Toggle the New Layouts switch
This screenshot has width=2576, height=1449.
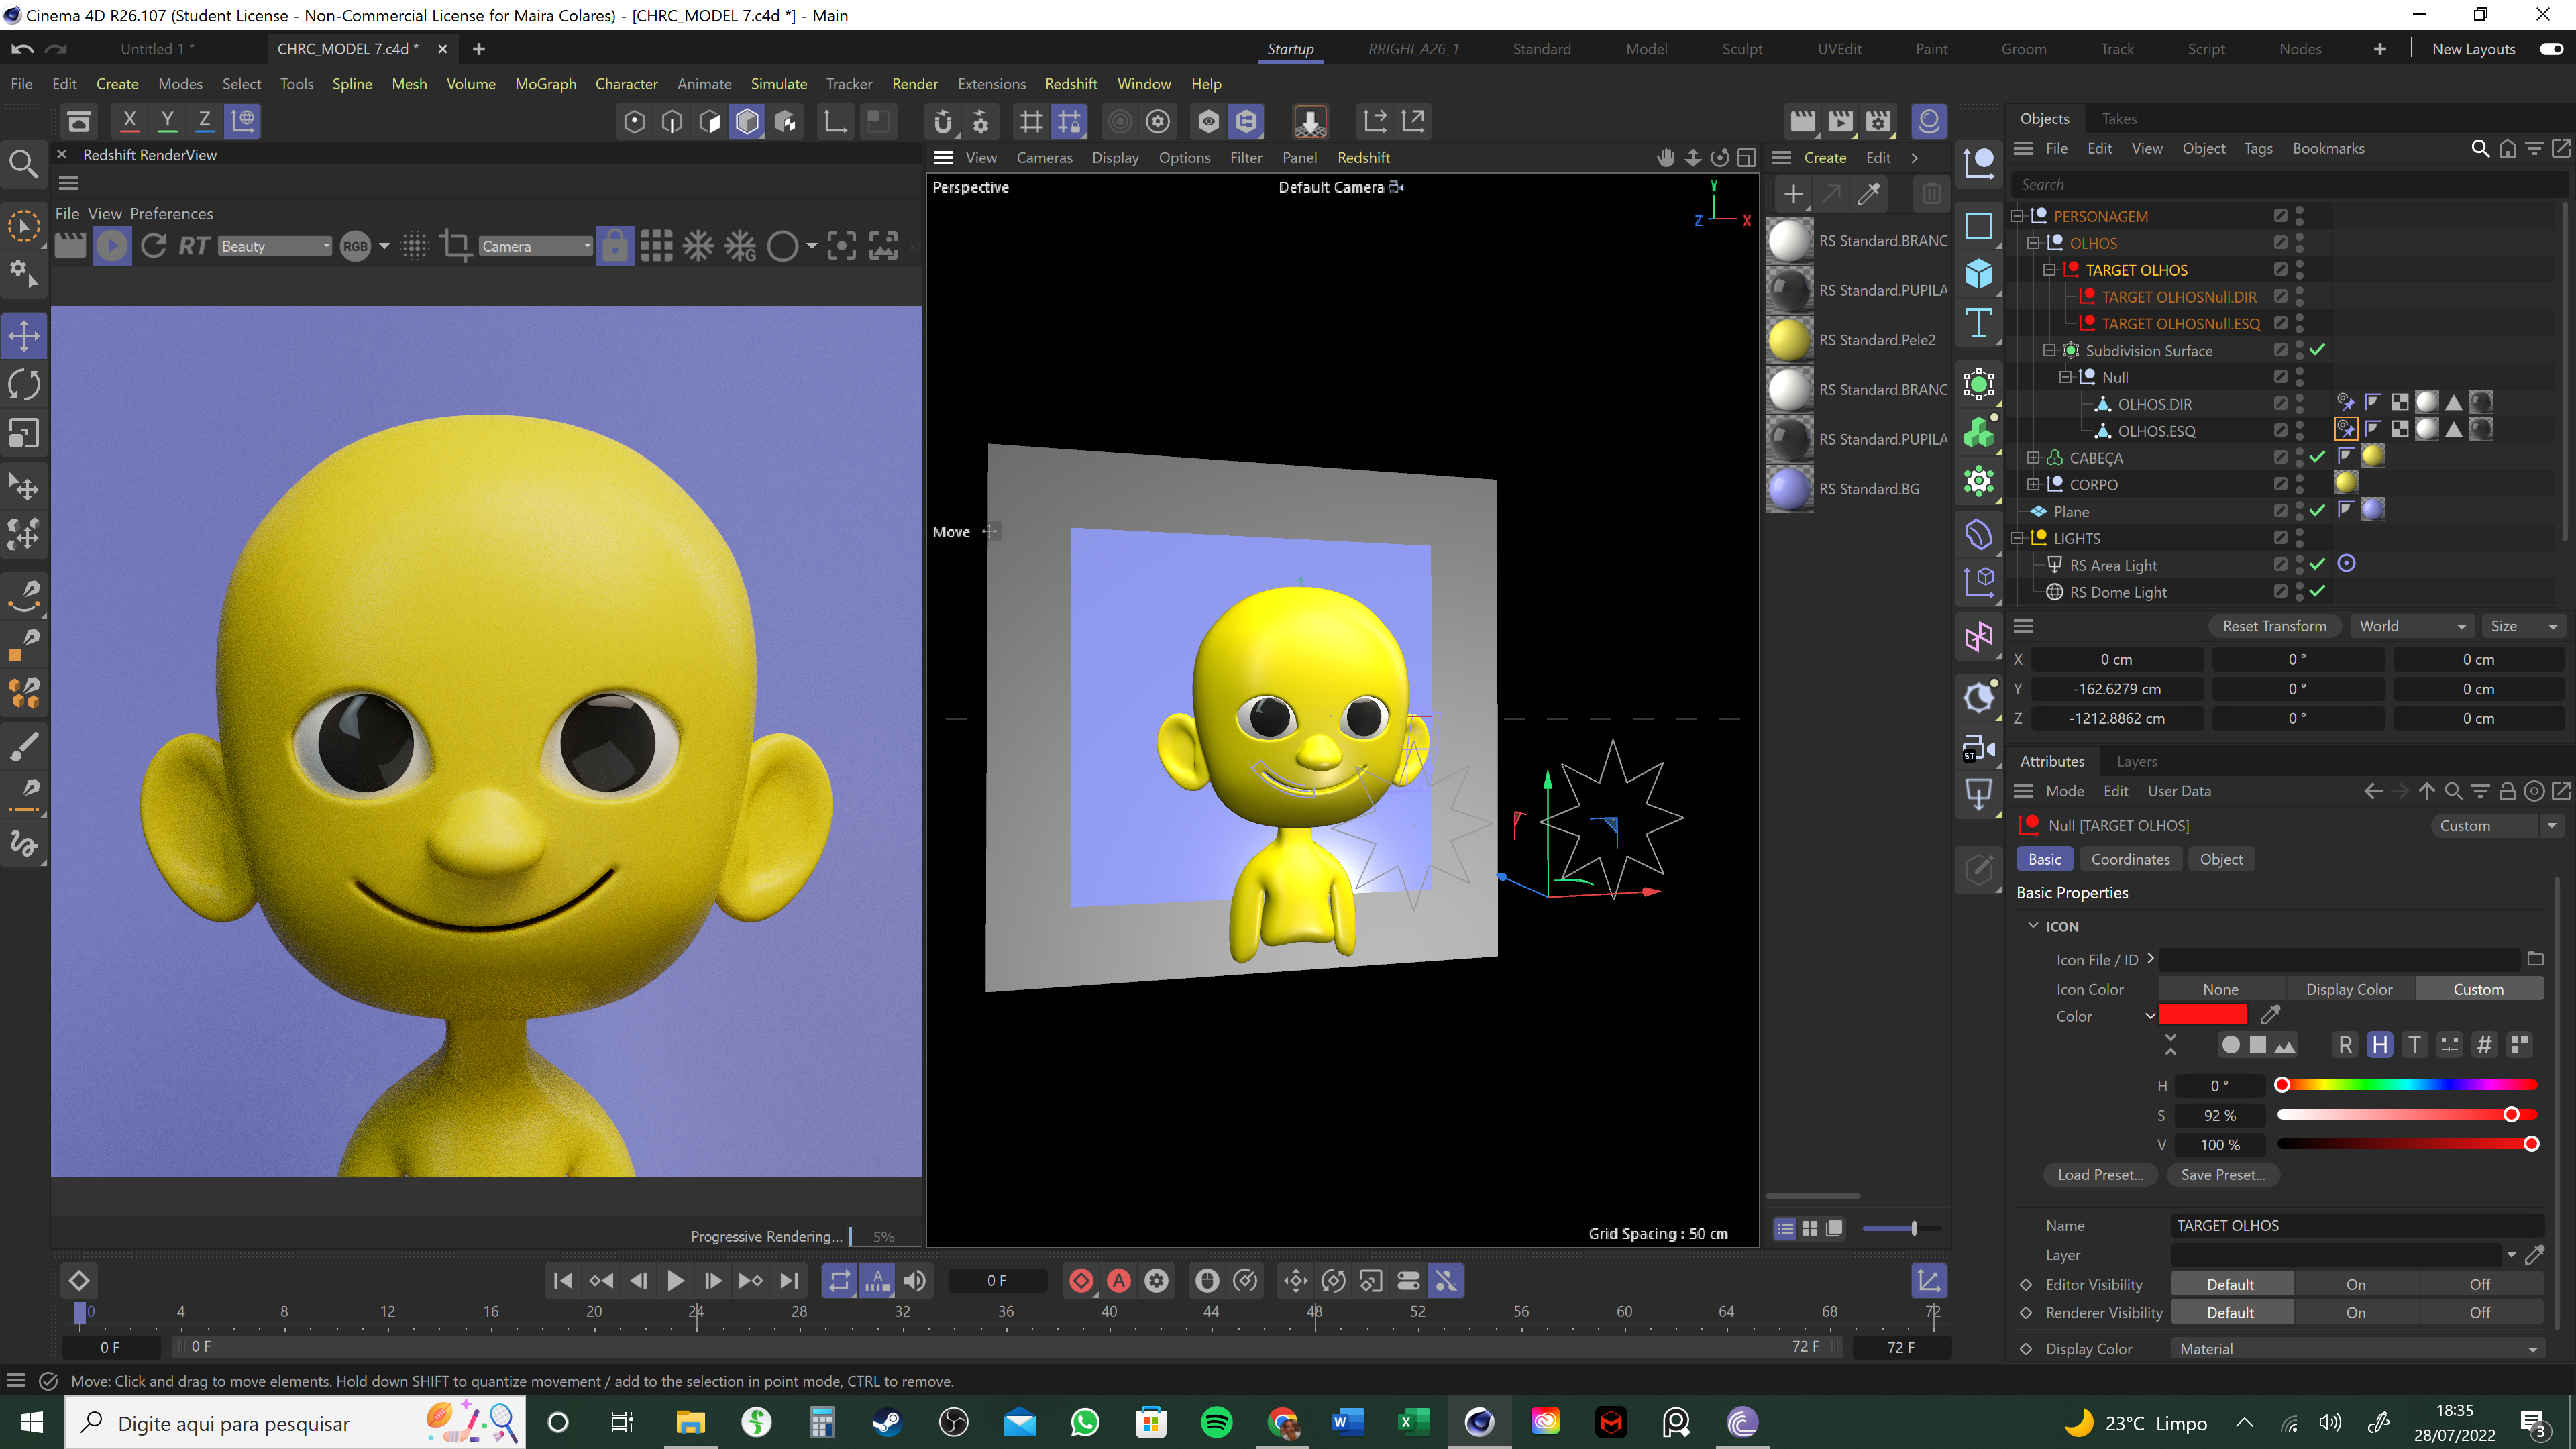(2551, 49)
